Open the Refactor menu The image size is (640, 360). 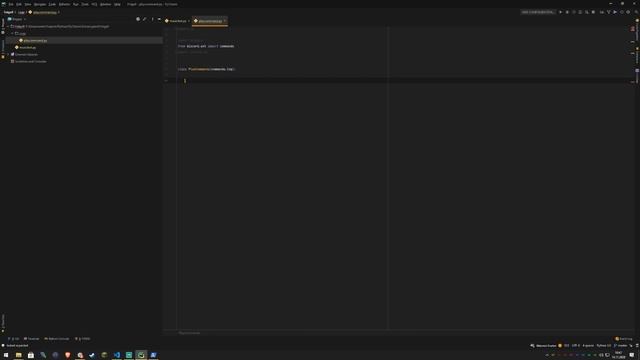tap(64, 4)
